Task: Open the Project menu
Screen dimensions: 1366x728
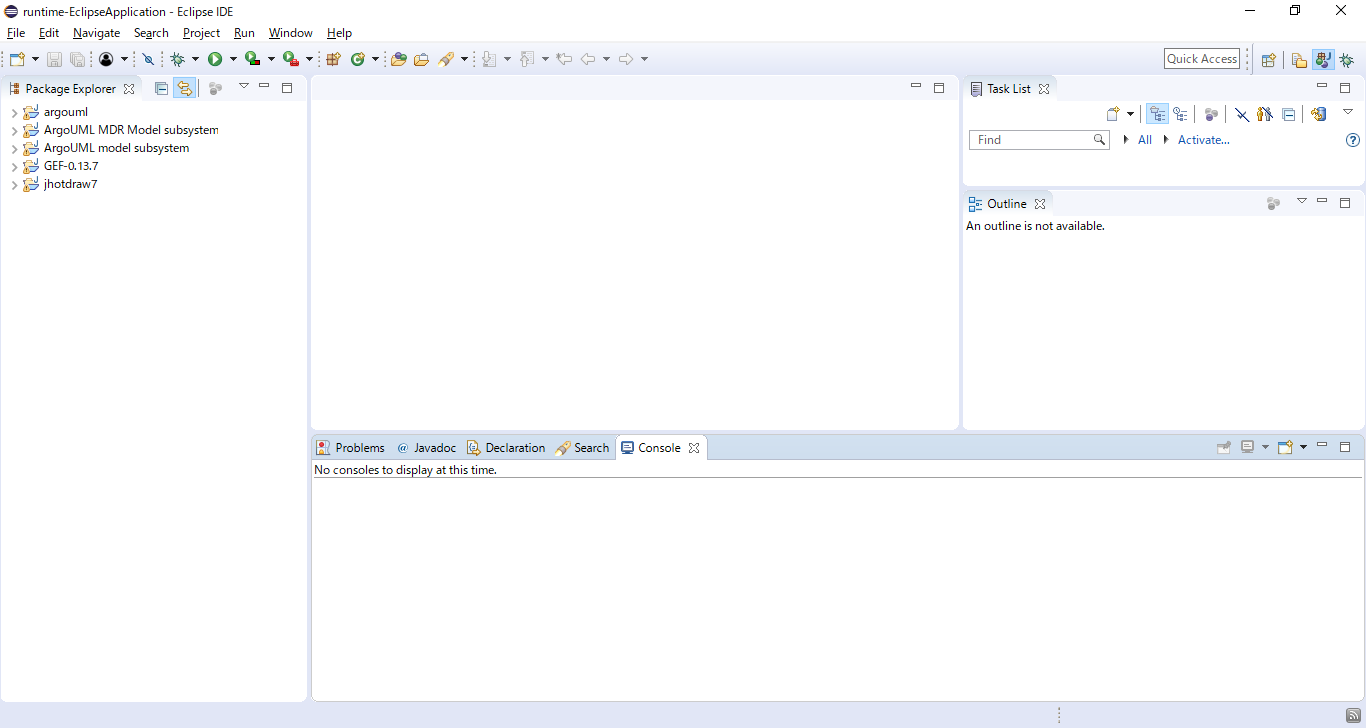Action: [201, 33]
